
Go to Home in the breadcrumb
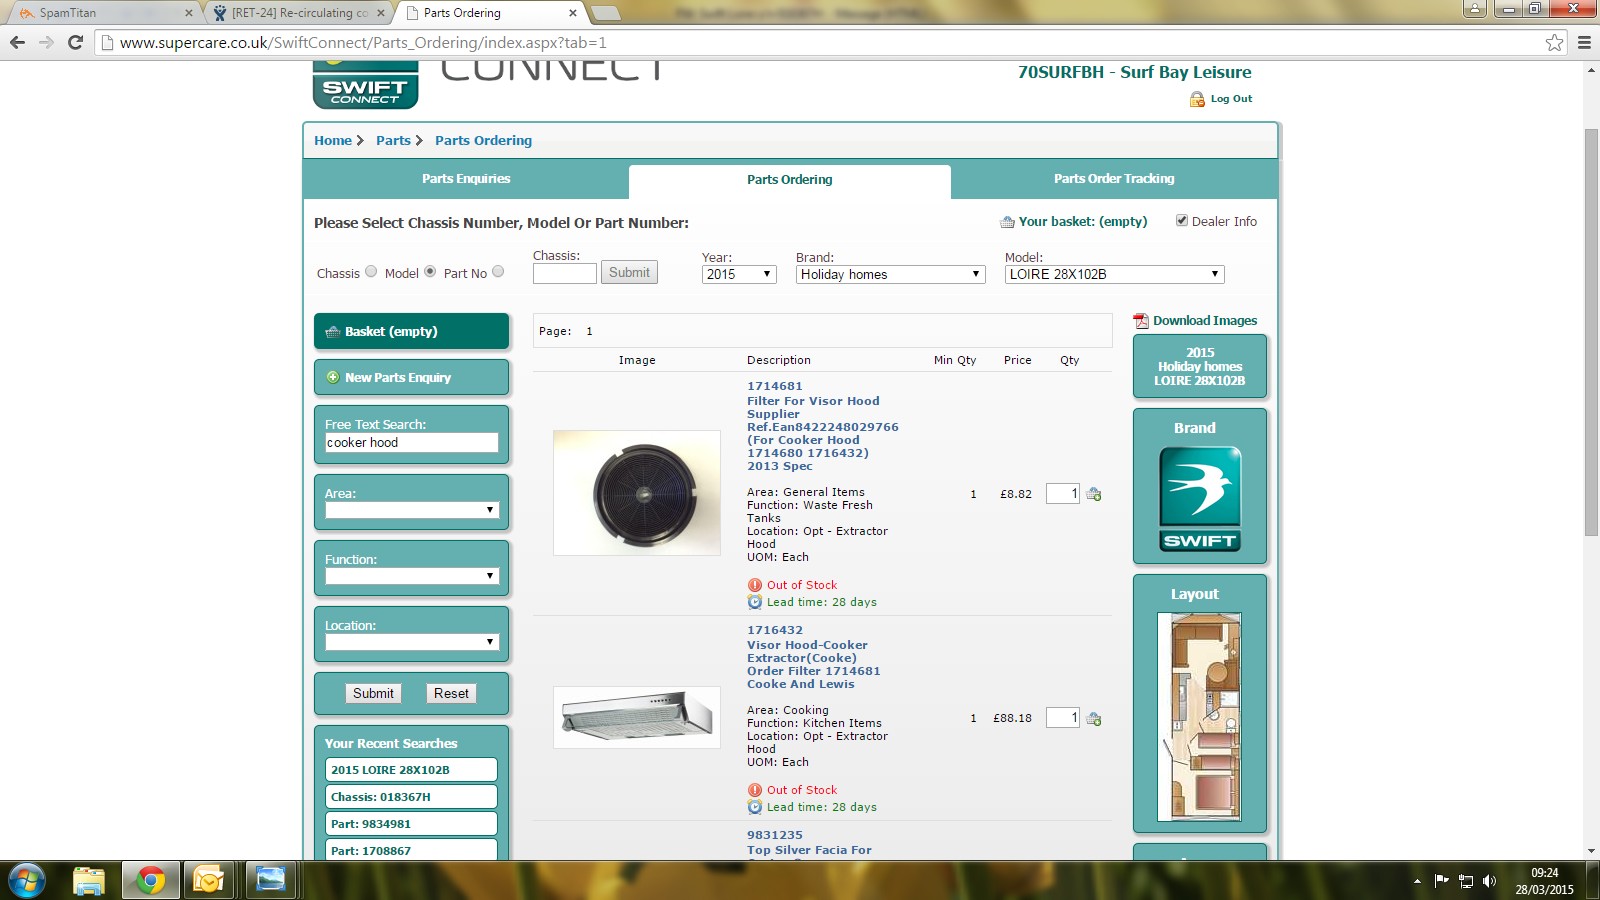tap(333, 141)
